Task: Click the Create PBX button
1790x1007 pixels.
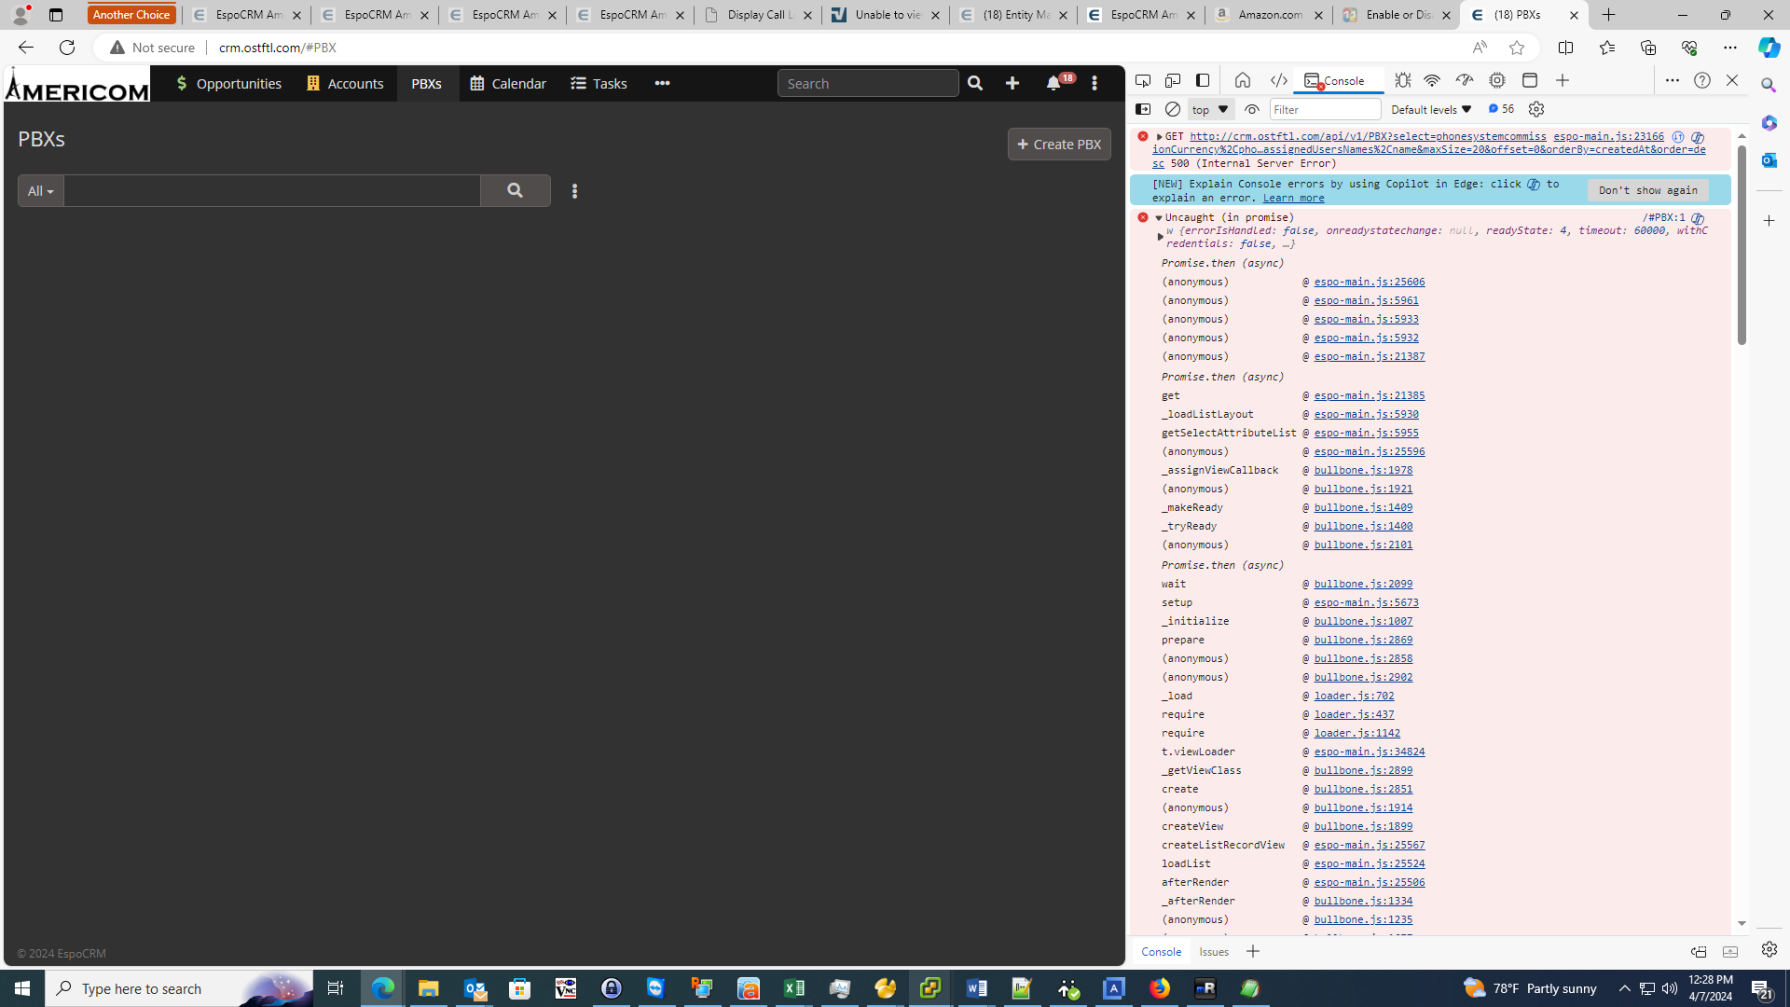Action: [1058, 144]
